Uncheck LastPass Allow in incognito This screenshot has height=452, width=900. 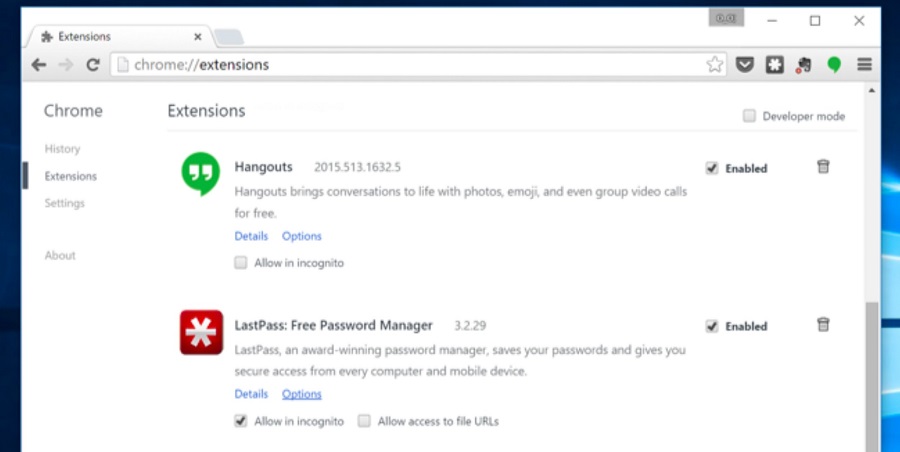point(241,421)
